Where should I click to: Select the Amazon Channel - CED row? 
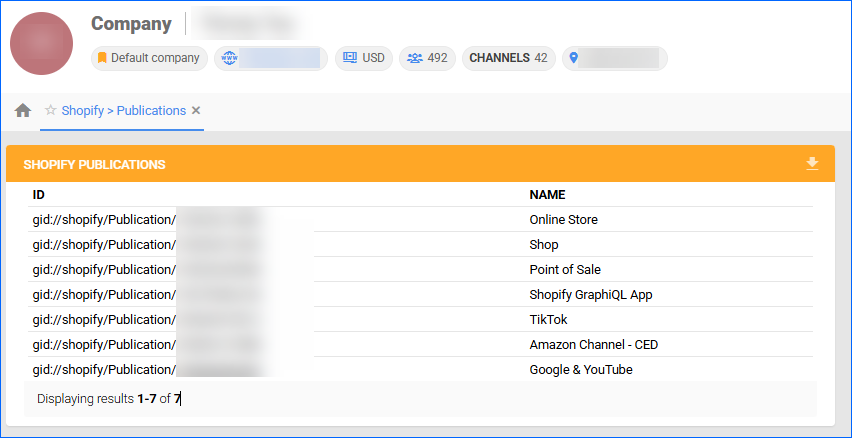tap(593, 345)
